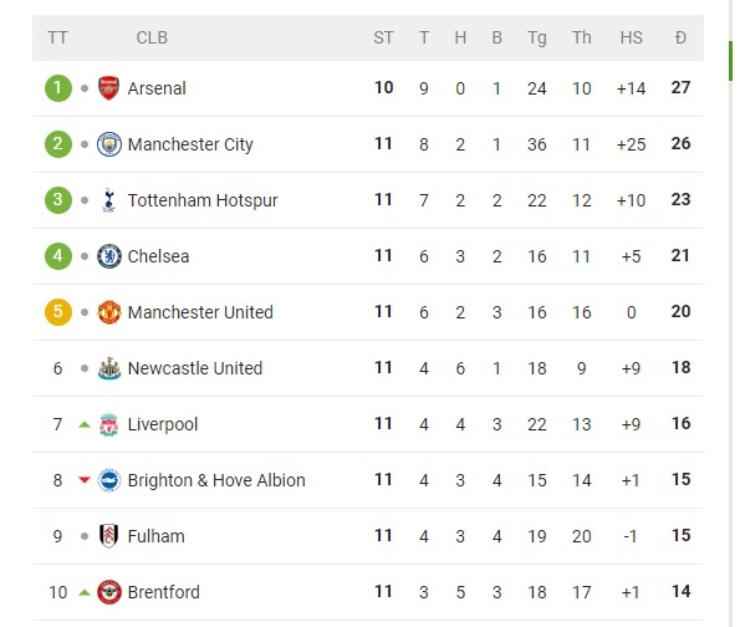Select the Tottenham Hotspur team name

[202, 200]
